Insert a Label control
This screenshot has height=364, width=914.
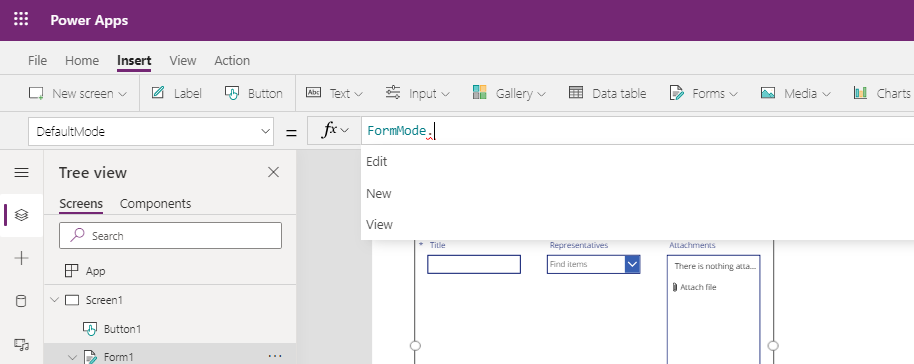(x=176, y=93)
